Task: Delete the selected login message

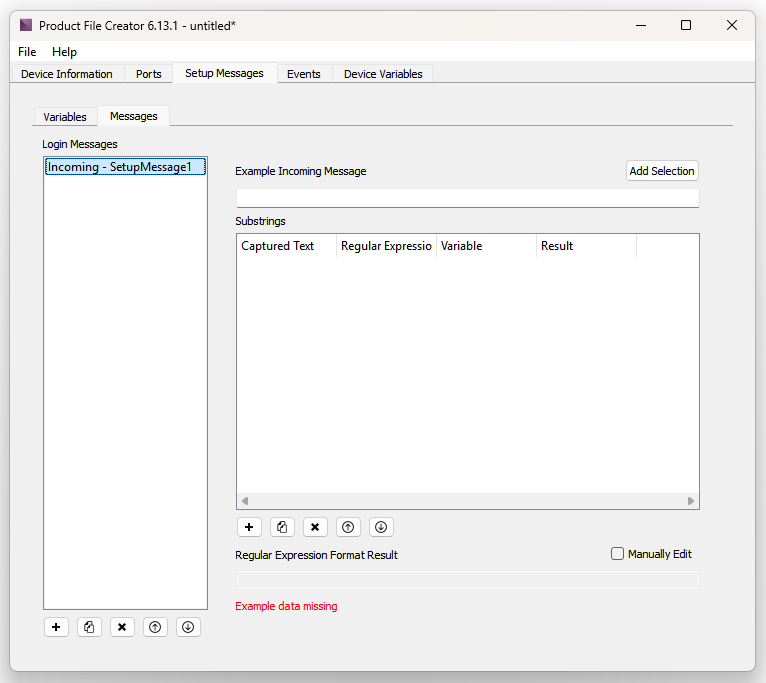Action: click(x=122, y=627)
